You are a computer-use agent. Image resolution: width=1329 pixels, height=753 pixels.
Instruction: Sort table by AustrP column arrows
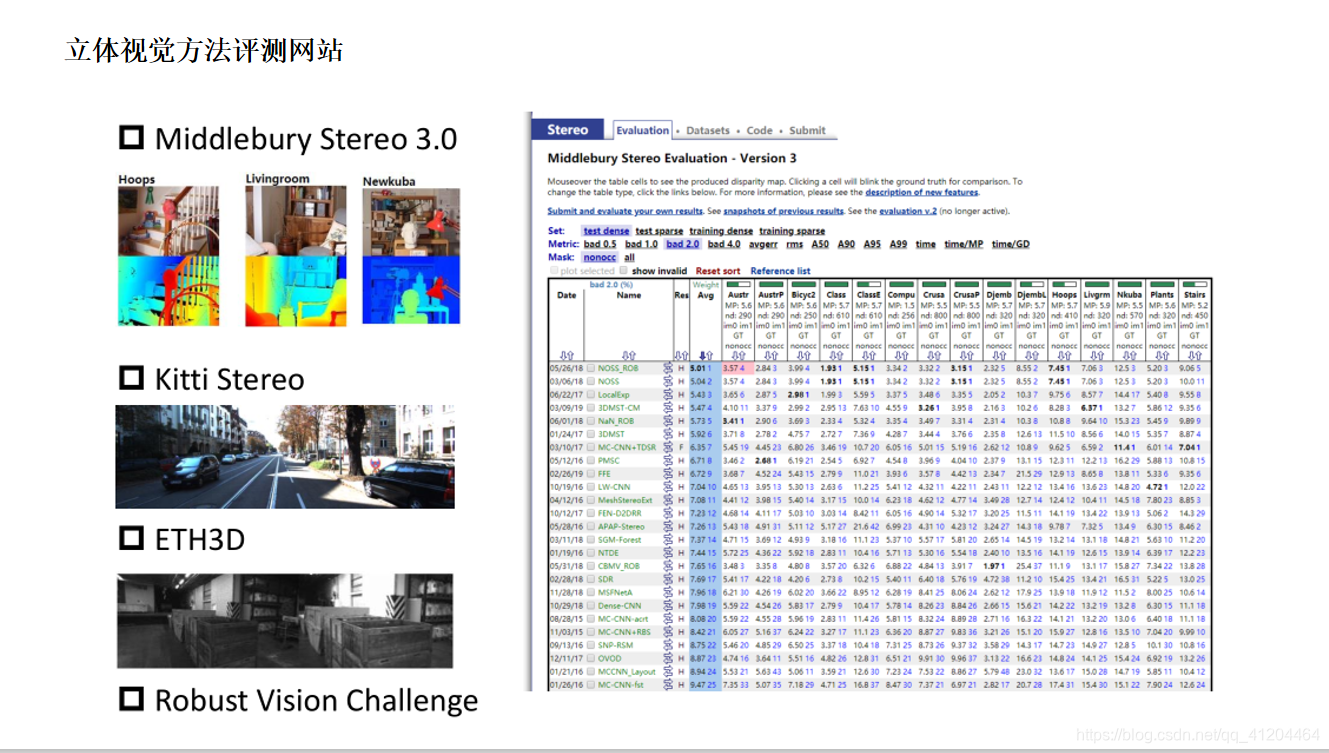click(x=771, y=355)
